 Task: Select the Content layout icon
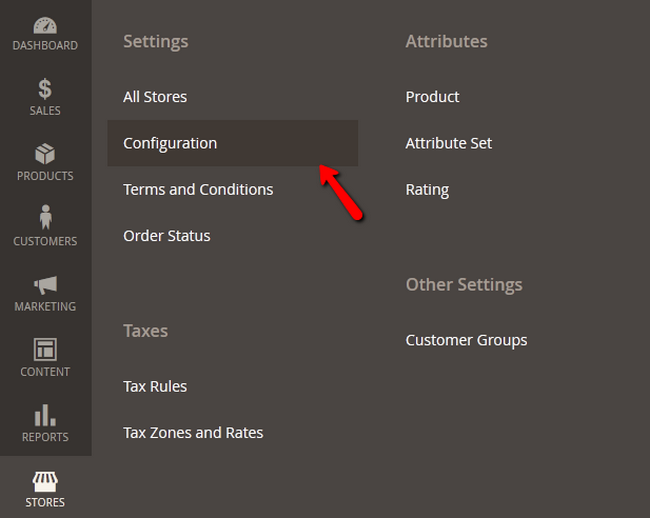coord(45,349)
